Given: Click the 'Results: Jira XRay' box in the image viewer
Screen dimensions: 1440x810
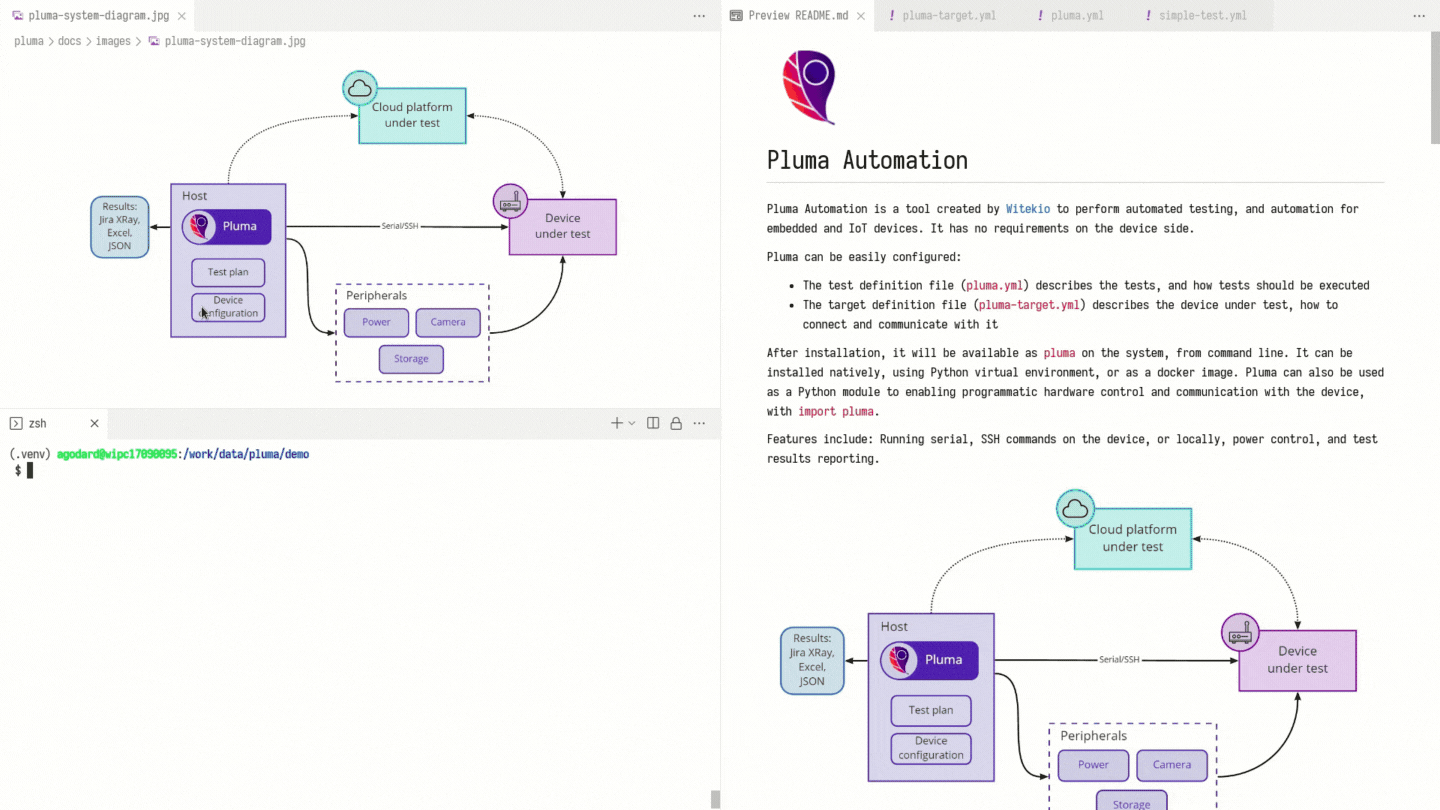Looking at the screenshot, I should pos(120,227).
